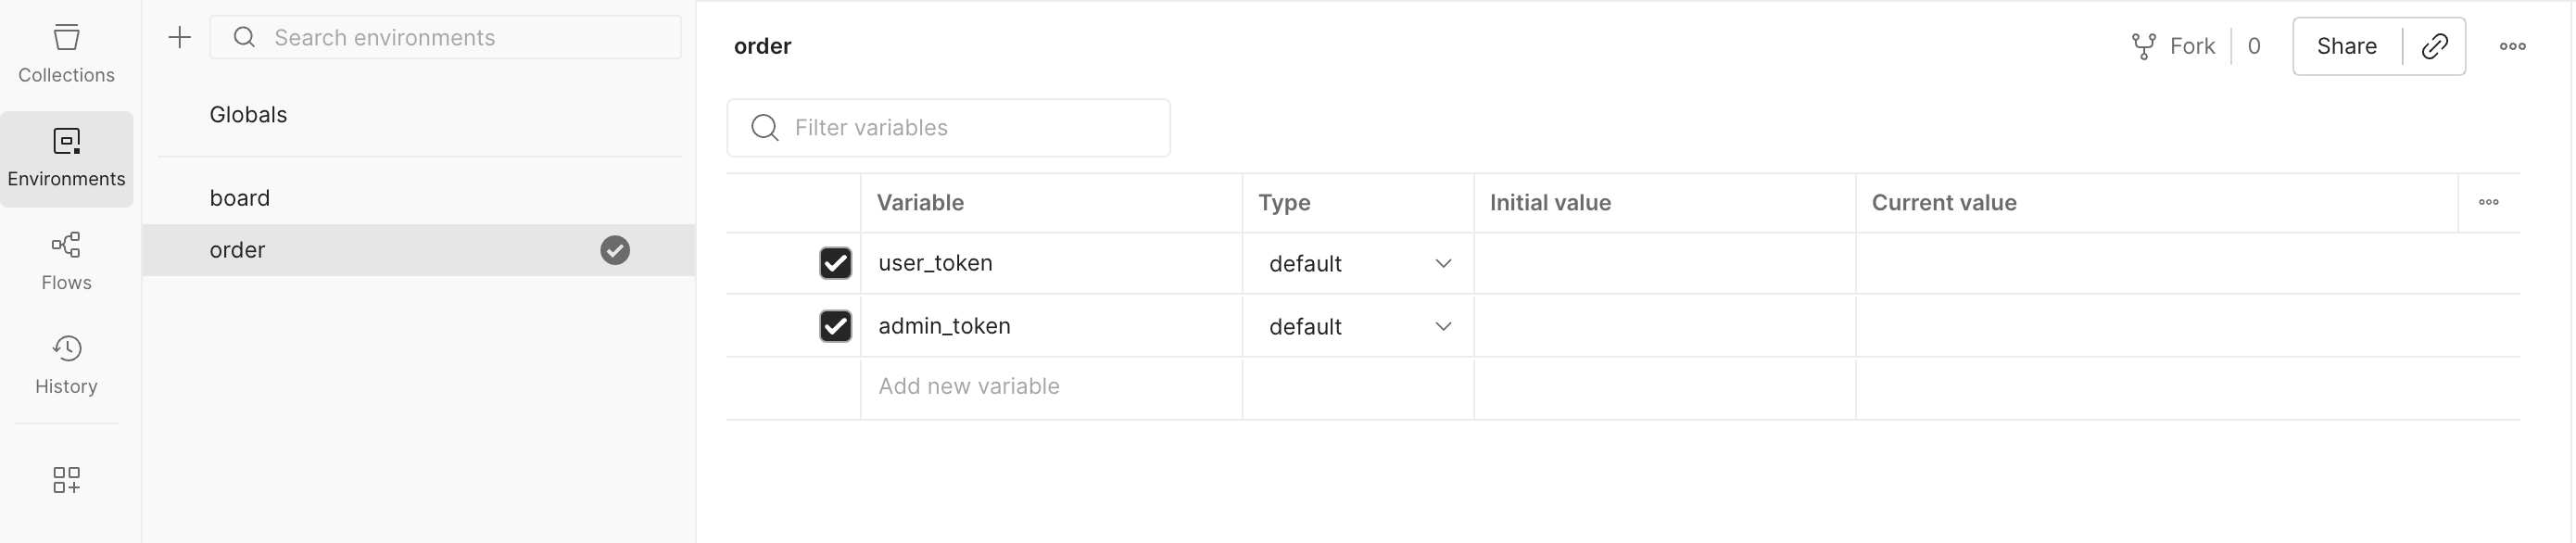Click the Add new variable cell
Viewport: 2576px width, 543px height.
(1050, 387)
